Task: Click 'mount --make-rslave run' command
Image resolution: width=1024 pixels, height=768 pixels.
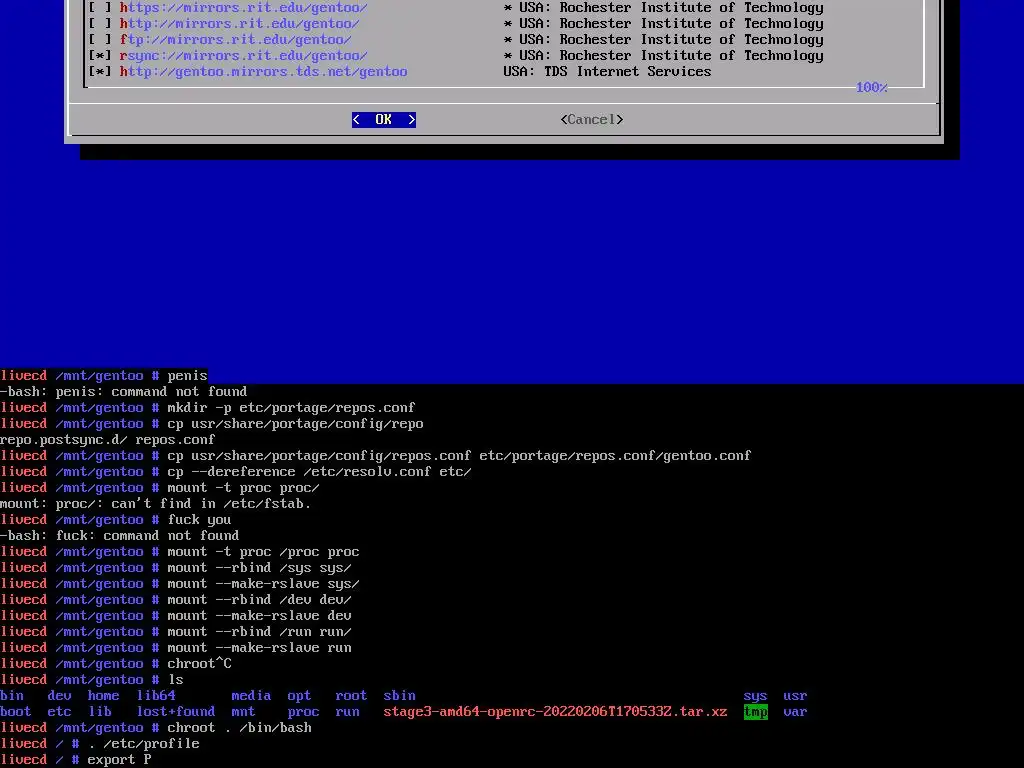Action: (x=259, y=648)
